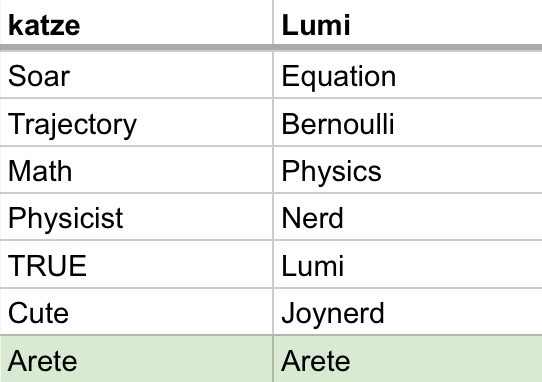Select the bold Lumi header cell
This screenshot has height=382, width=542.
click(408, 22)
